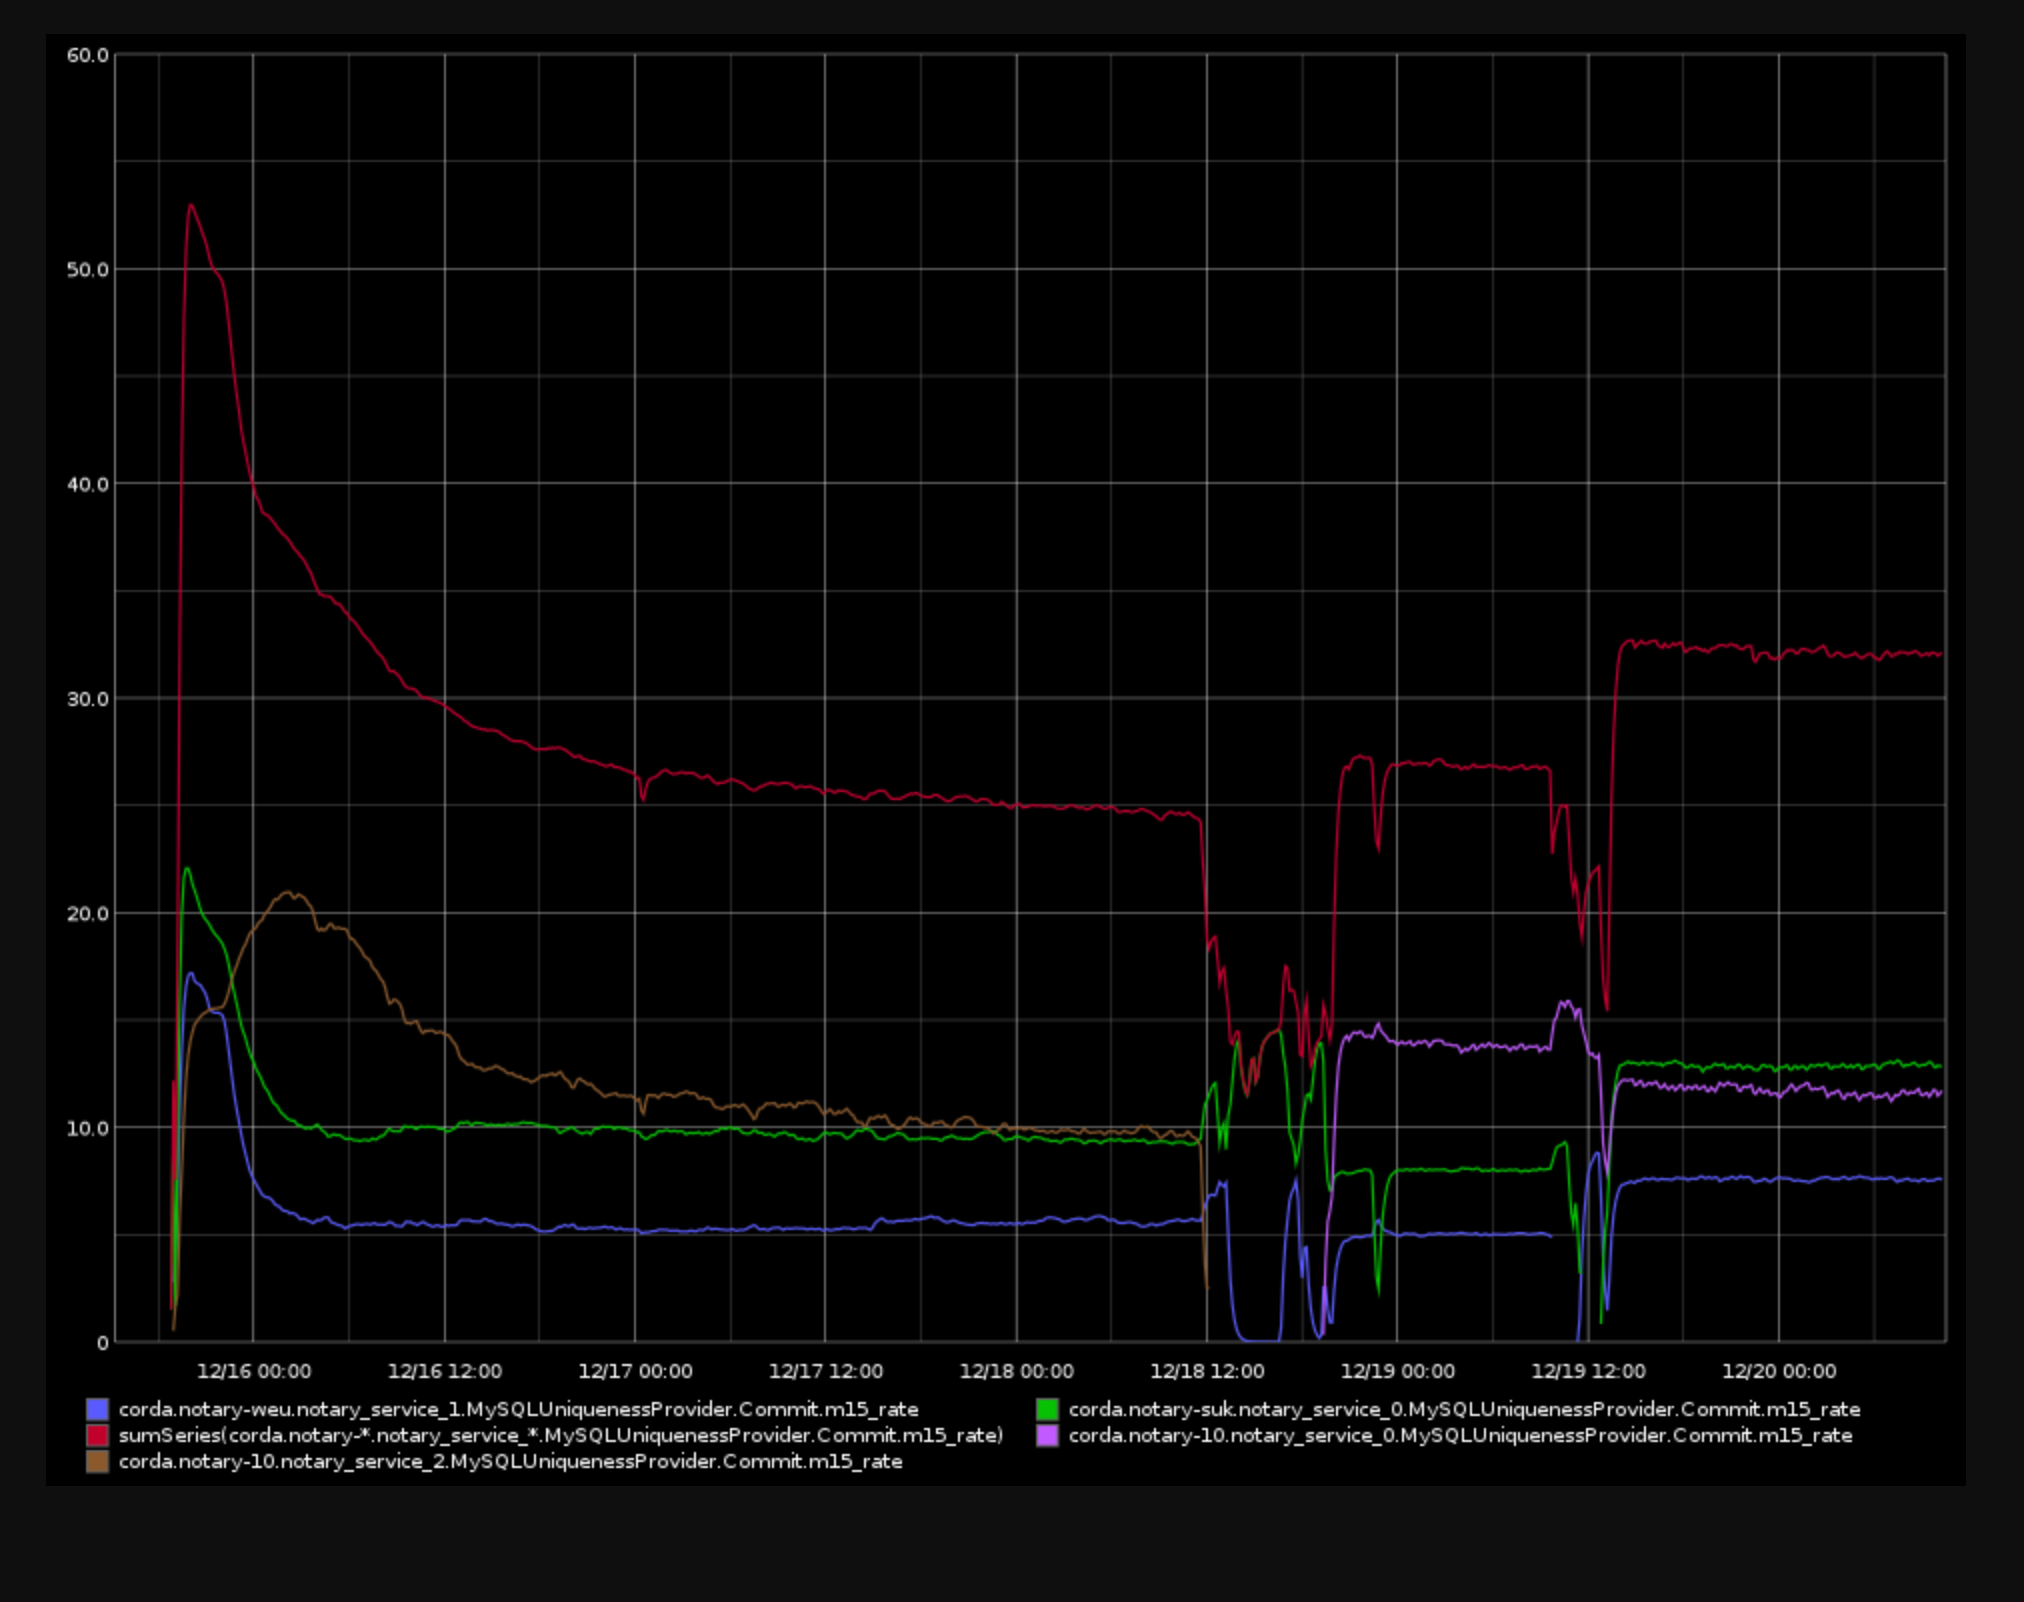Click the brown series peak near 21
The height and width of the screenshot is (1602, 2024).
(x=290, y=893)
